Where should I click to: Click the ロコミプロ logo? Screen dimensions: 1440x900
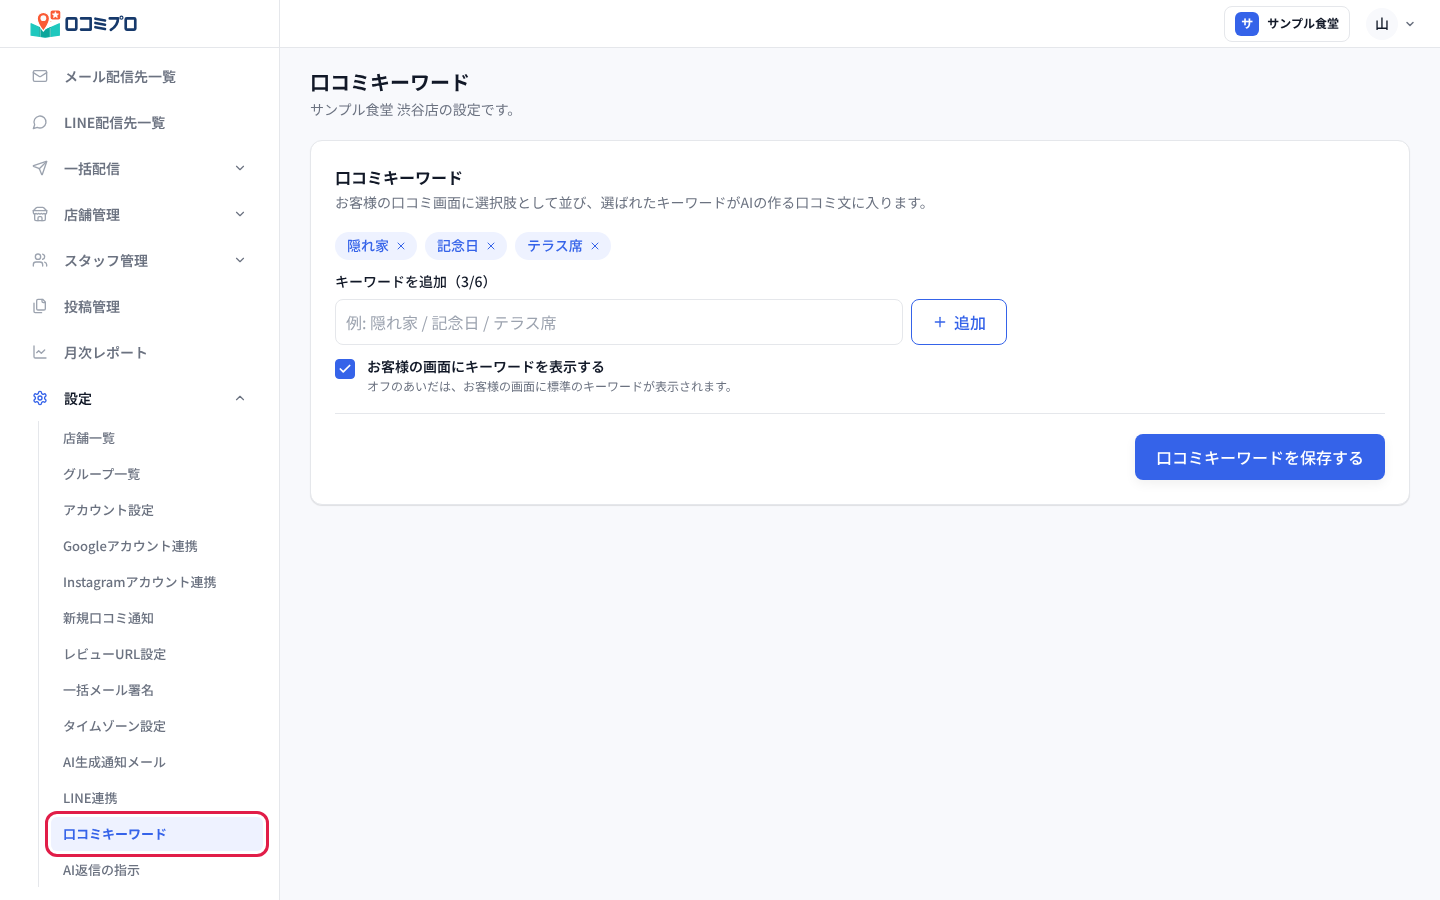coord(84,23)
